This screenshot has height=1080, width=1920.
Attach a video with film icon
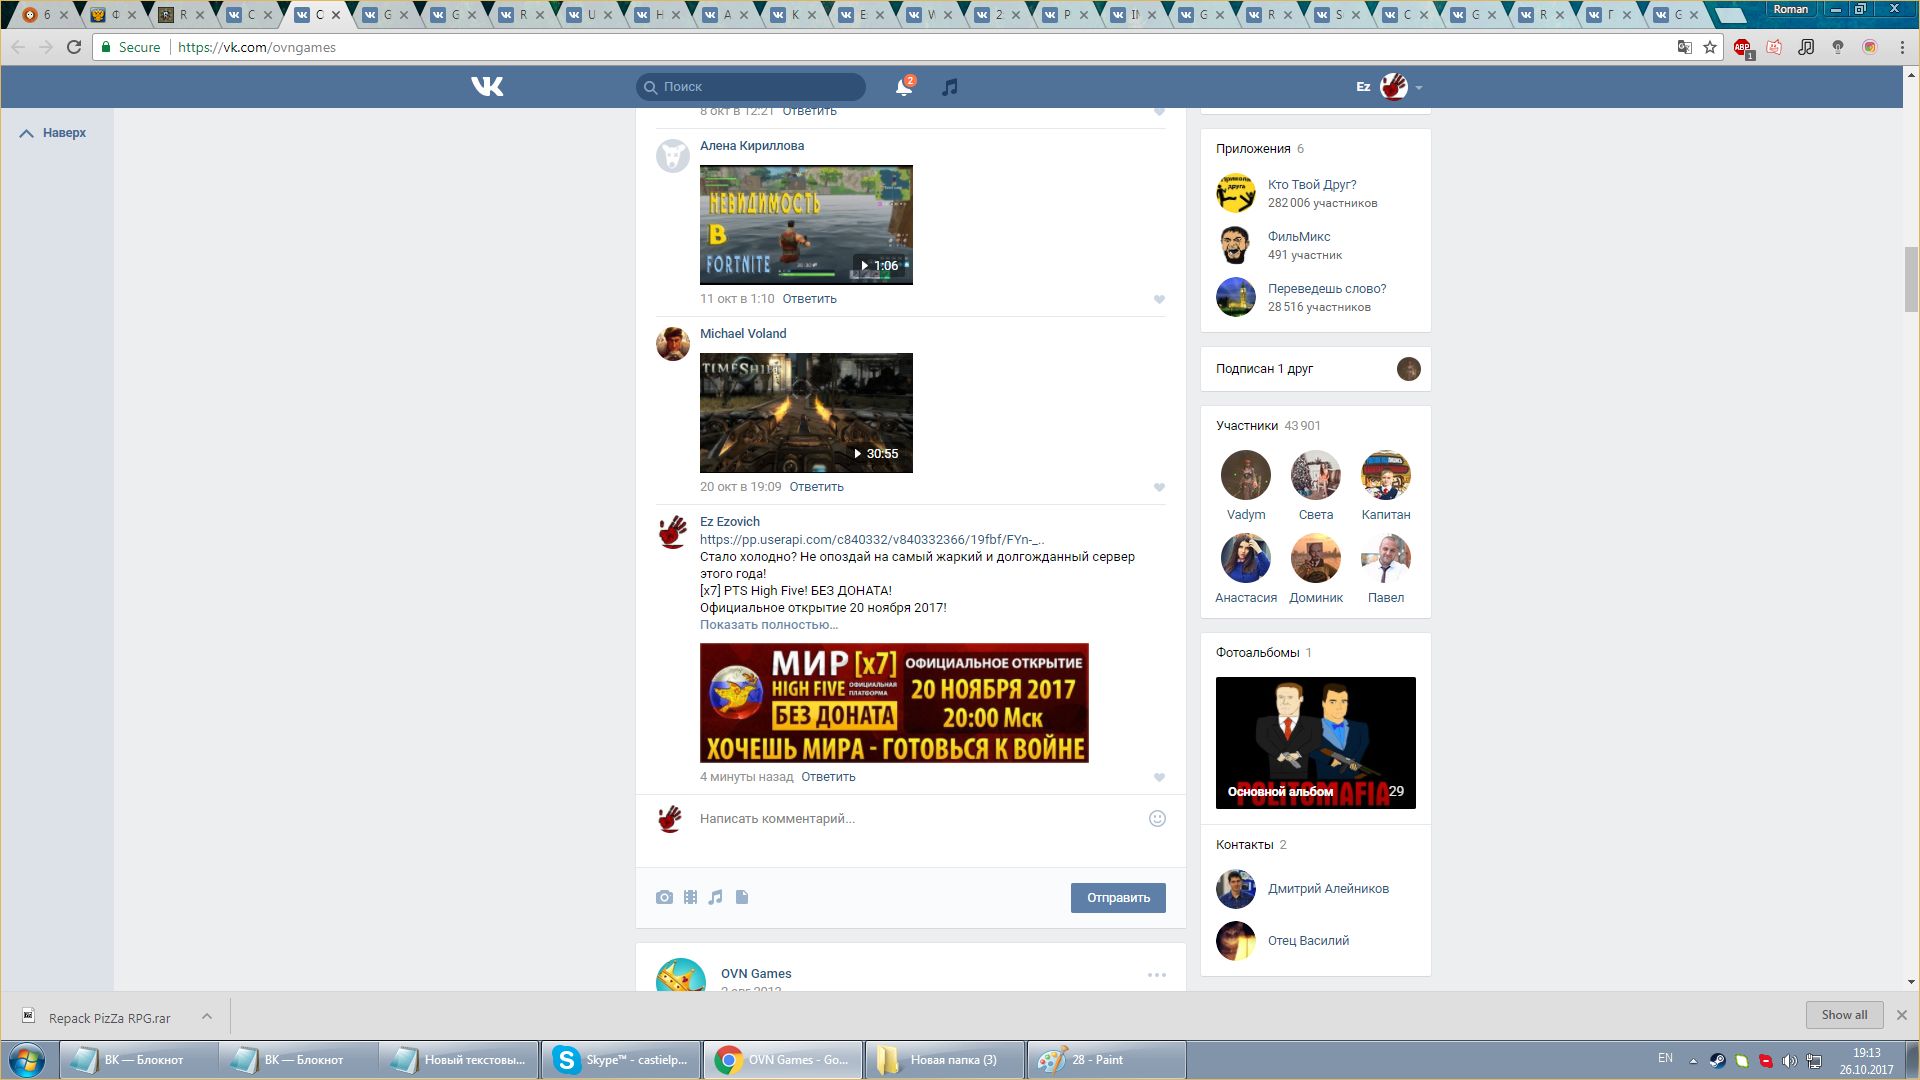(690, 897)
